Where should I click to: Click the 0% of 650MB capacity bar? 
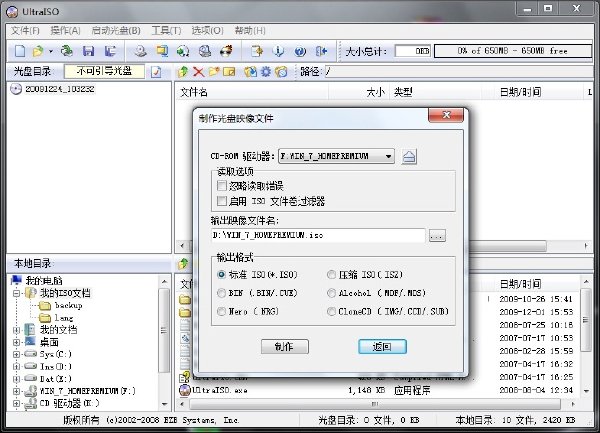click(x=513, y=51)
